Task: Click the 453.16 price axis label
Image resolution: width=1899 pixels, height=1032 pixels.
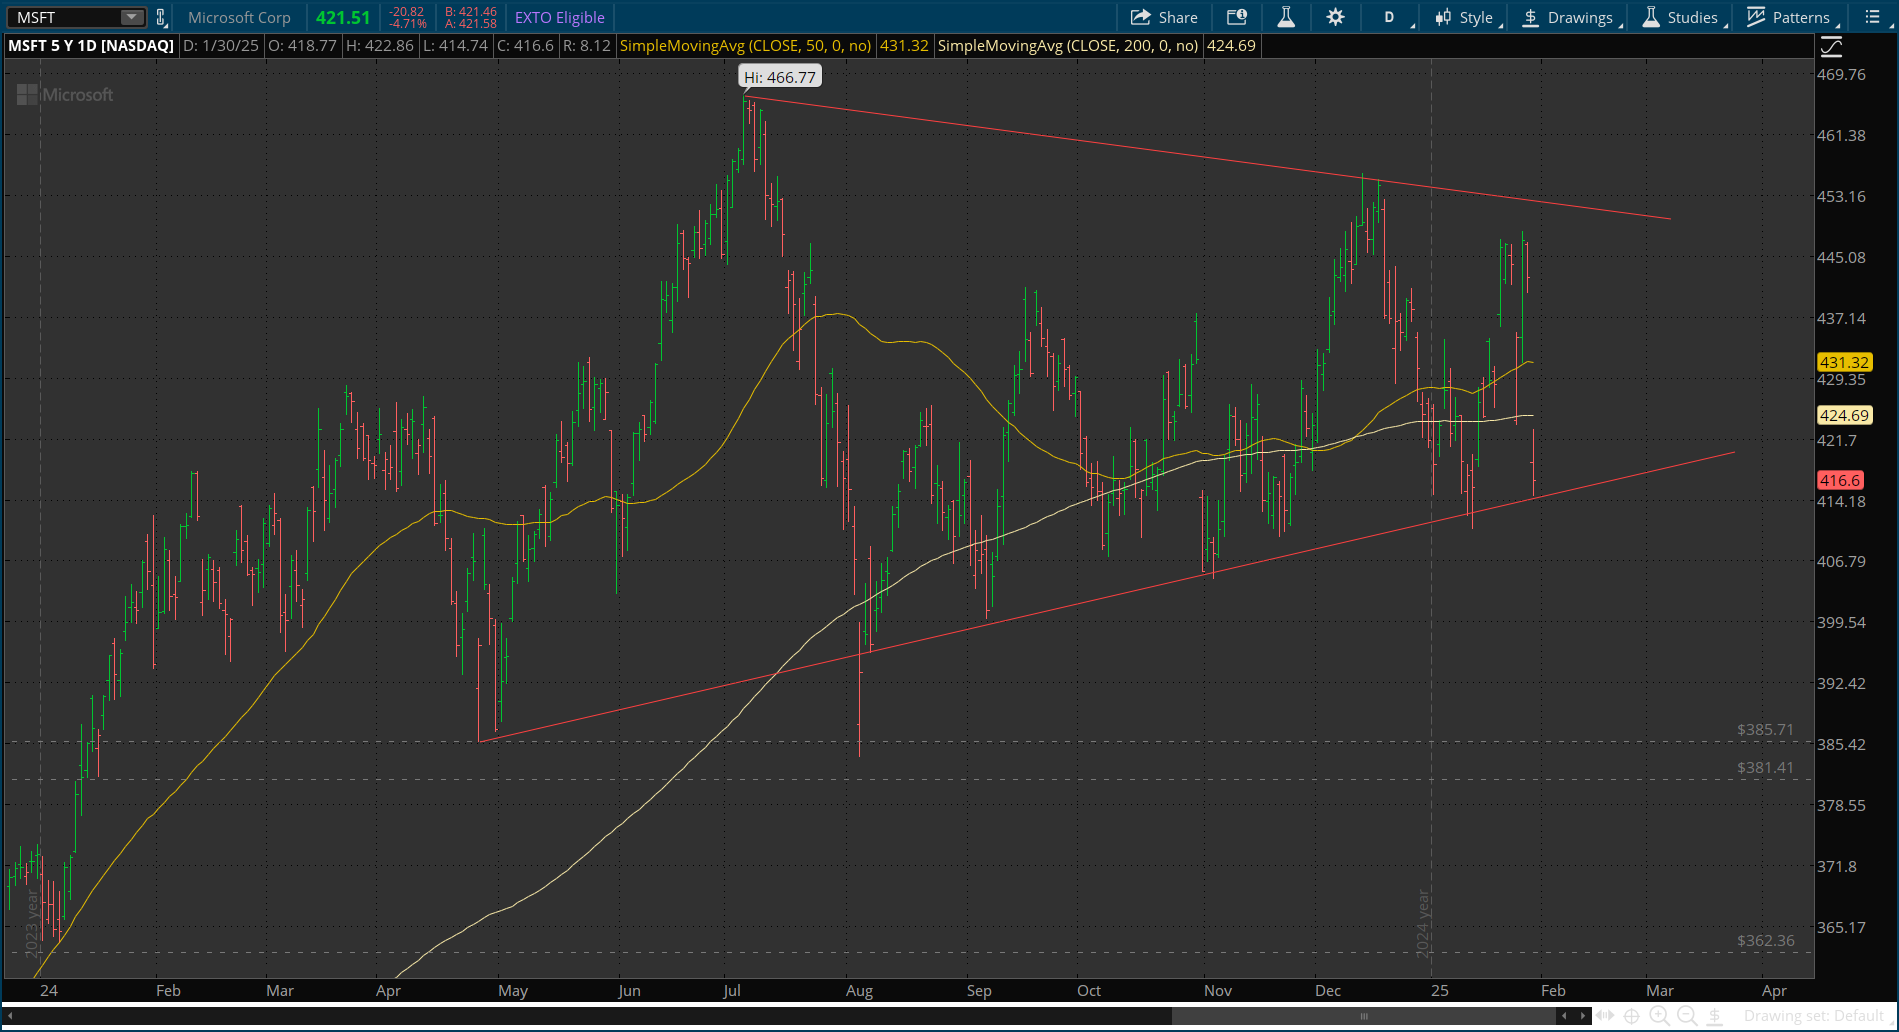Action: (1841, 196)
